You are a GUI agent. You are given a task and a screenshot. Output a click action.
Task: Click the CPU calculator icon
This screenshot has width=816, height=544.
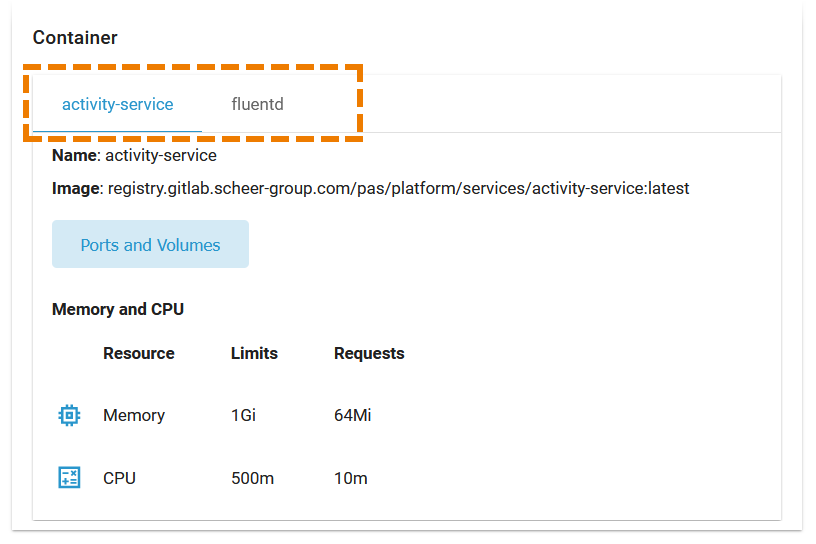[68, 478]
